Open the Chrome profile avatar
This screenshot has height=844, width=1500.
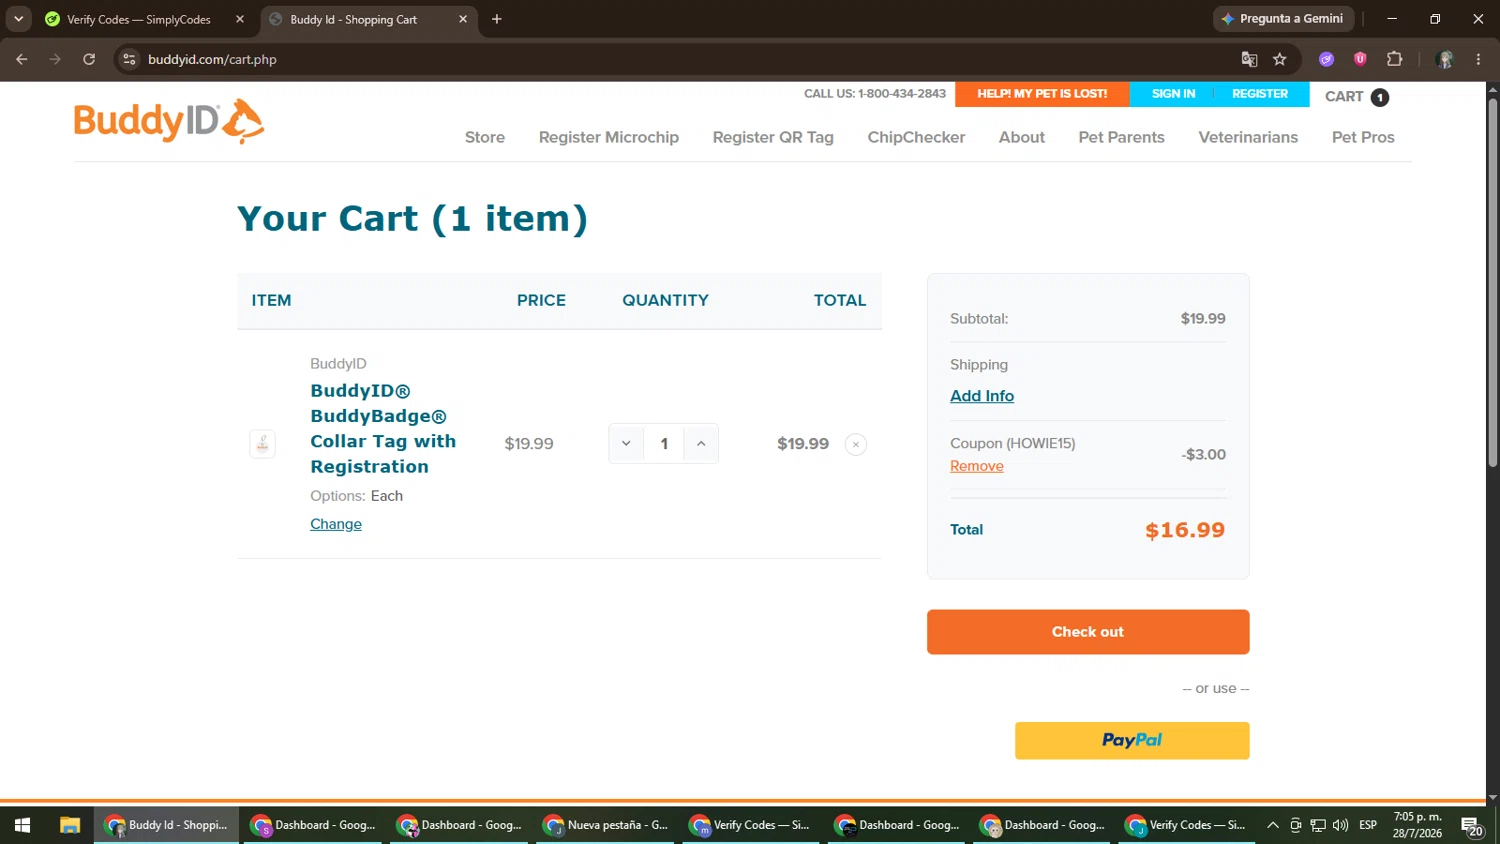1444,59
